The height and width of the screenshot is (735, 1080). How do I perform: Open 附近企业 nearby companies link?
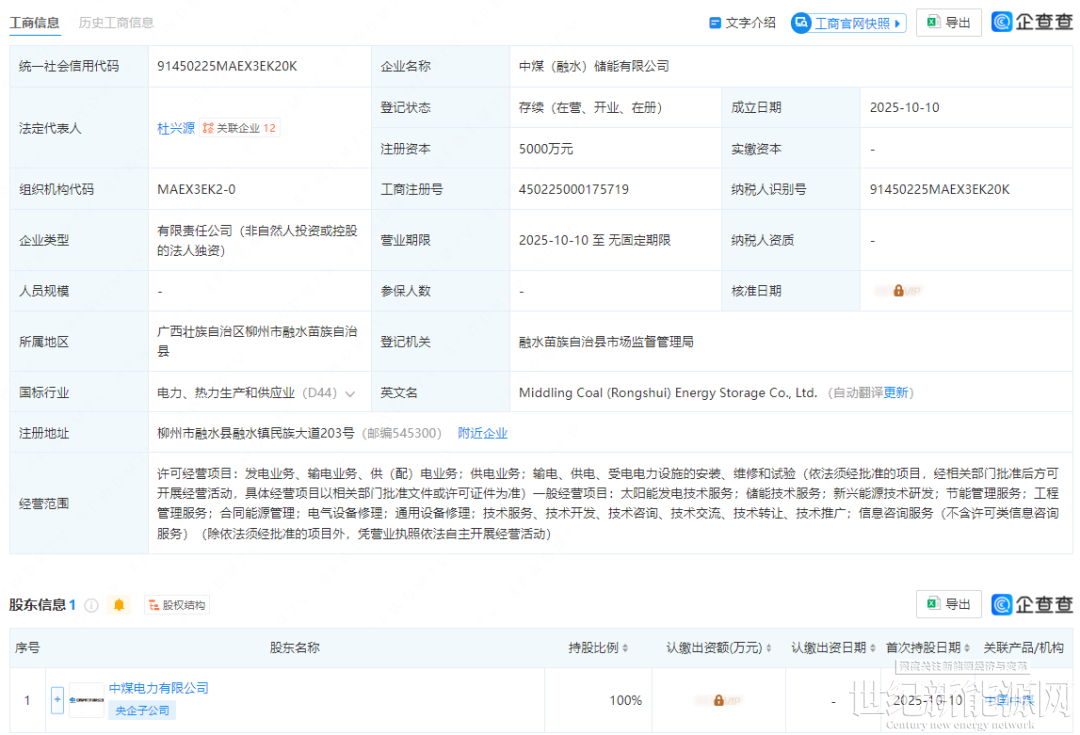coord(483,433)
